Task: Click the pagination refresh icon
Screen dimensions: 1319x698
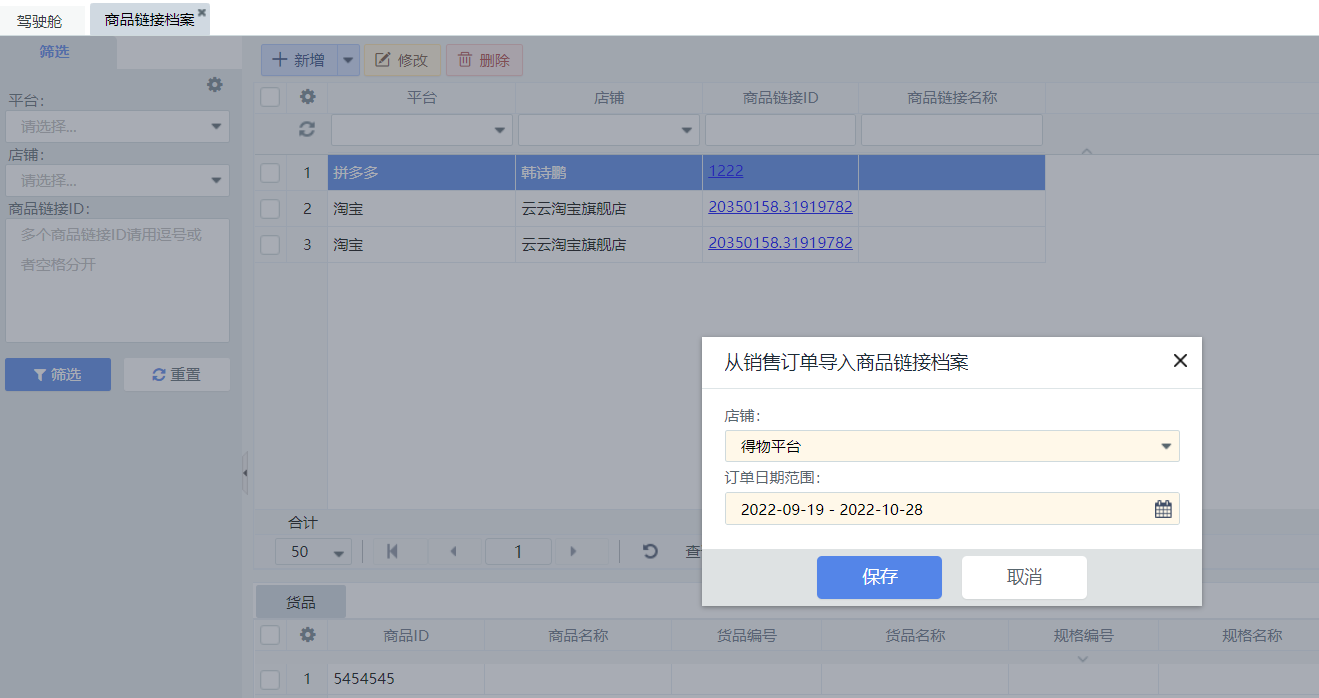Action: (x=650, y=551)
